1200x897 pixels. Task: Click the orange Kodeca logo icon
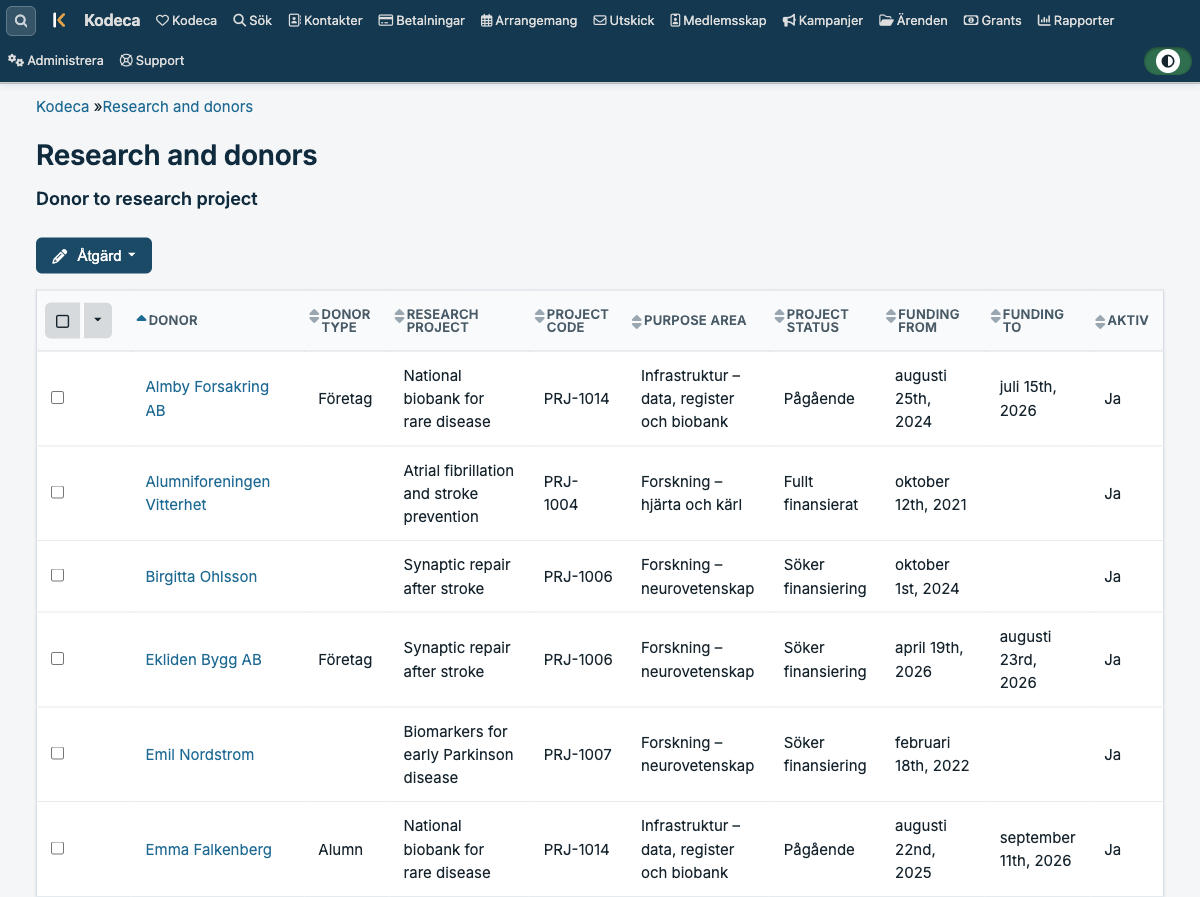coord(59,20)
